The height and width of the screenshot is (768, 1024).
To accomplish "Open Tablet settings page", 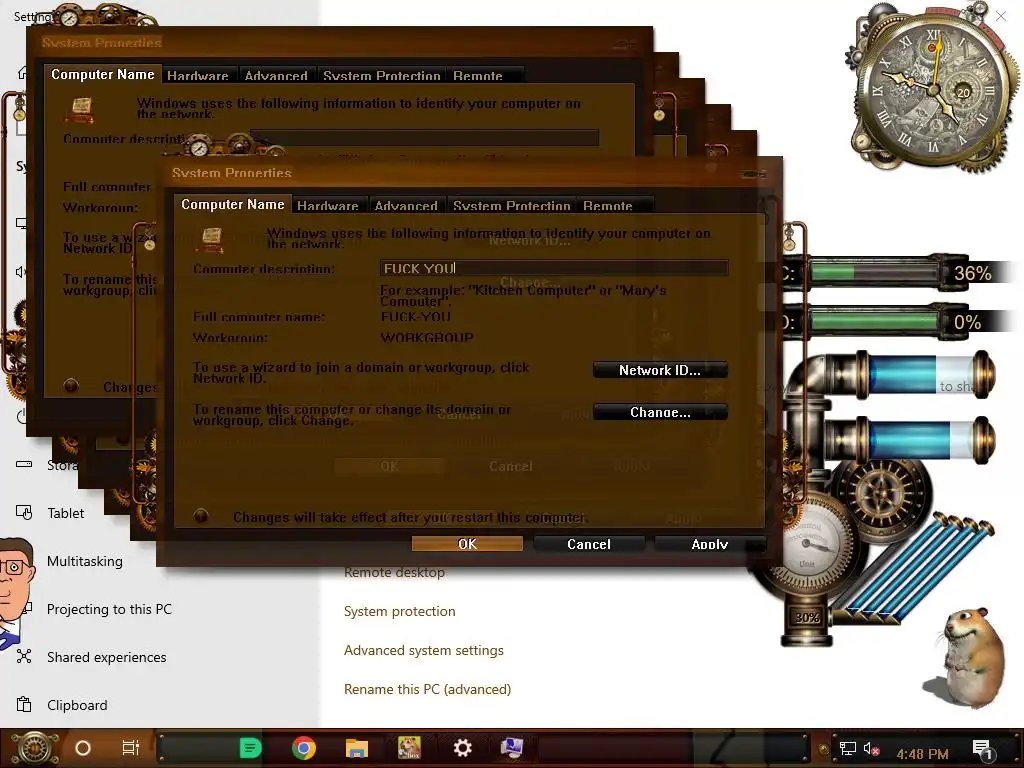I will pos(65,513).
